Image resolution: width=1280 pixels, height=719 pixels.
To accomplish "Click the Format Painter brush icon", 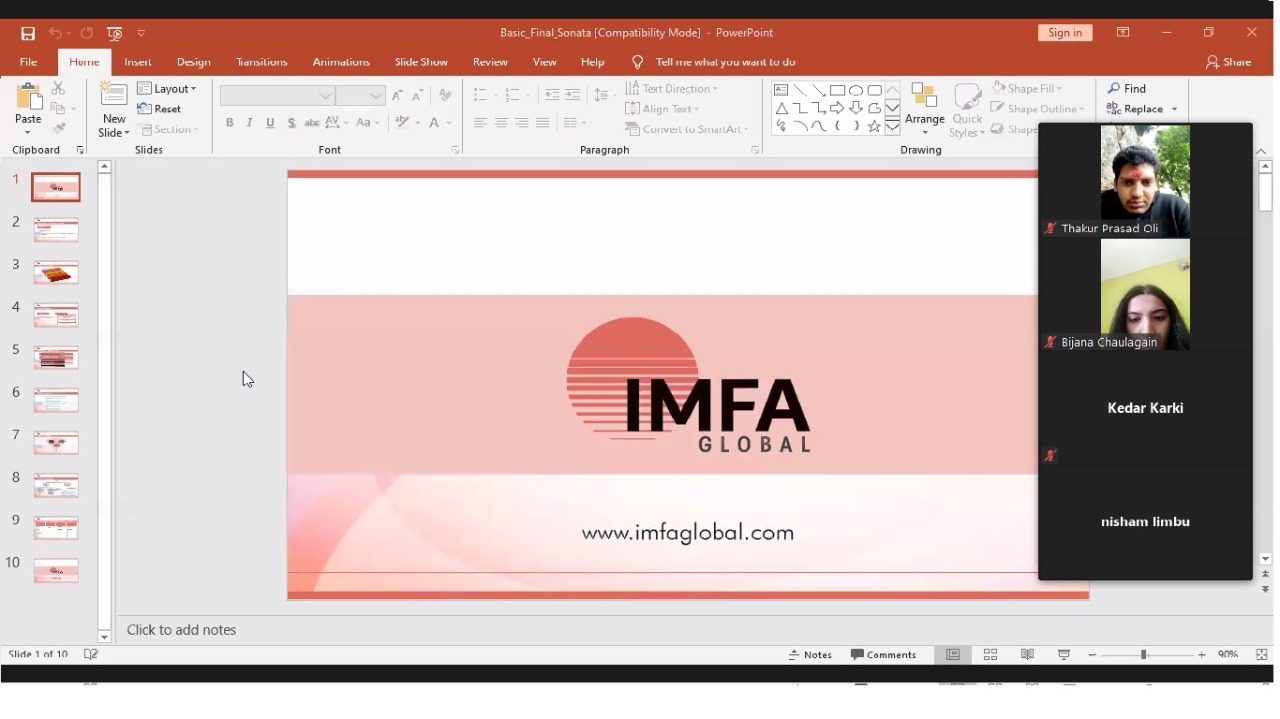I will [58, 129].
